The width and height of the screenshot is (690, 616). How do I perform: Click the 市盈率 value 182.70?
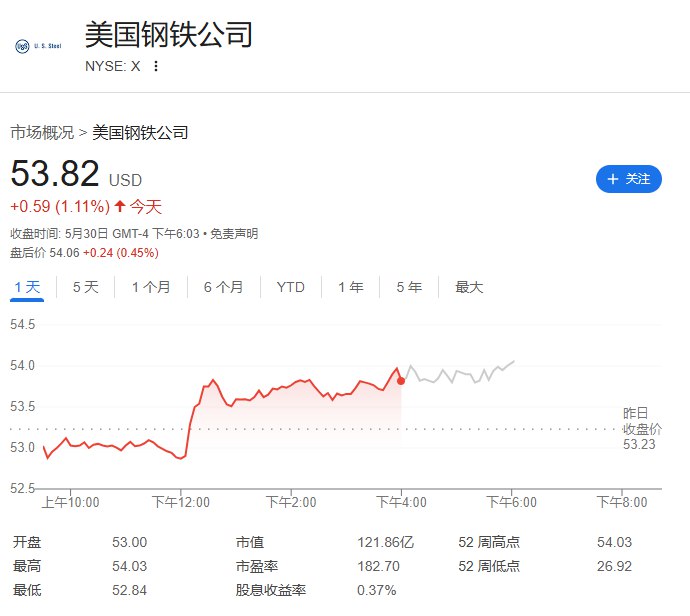378,566
